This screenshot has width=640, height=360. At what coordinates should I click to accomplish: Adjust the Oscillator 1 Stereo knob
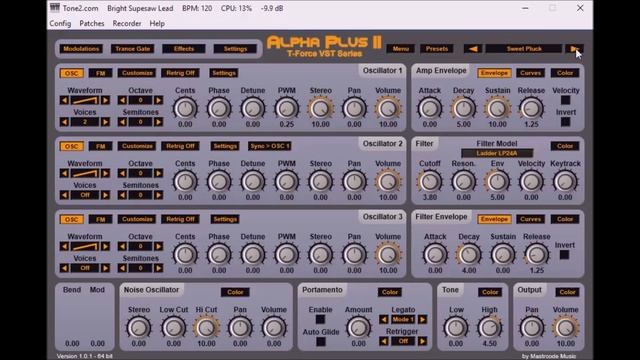(x=320, y=109)
